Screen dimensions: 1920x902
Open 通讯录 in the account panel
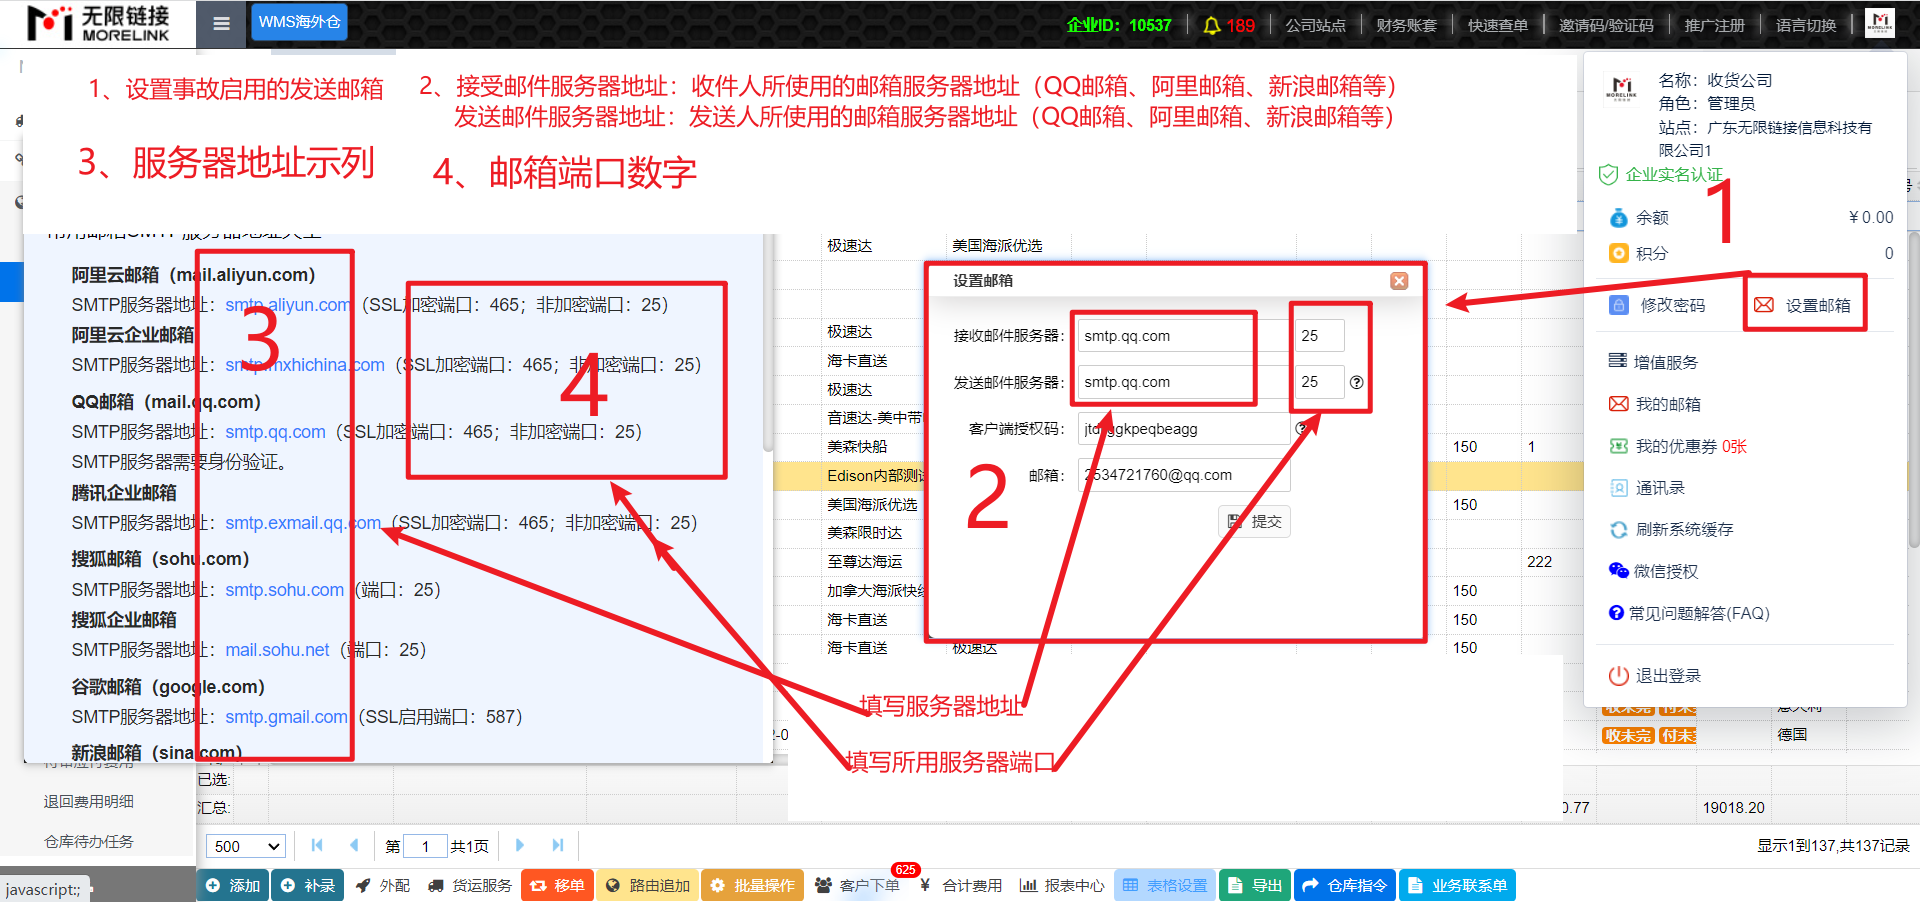click(x=1647, y=488)
